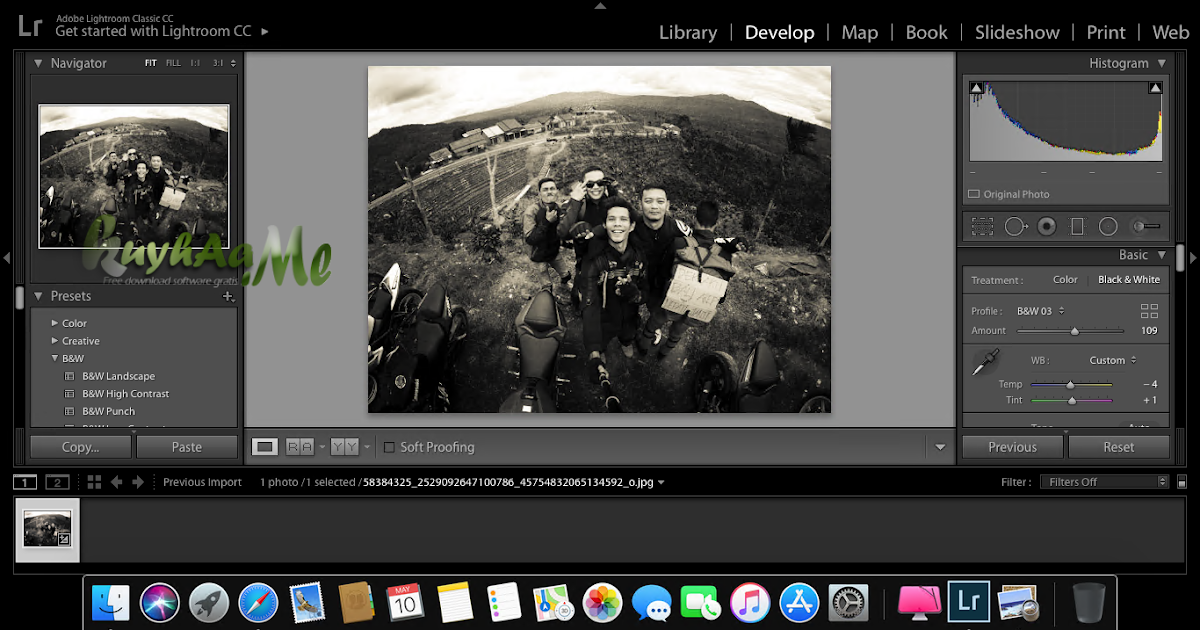Show main window display button 1
Viewport: 1200px width, 630px height.
(x=25, y=482)
